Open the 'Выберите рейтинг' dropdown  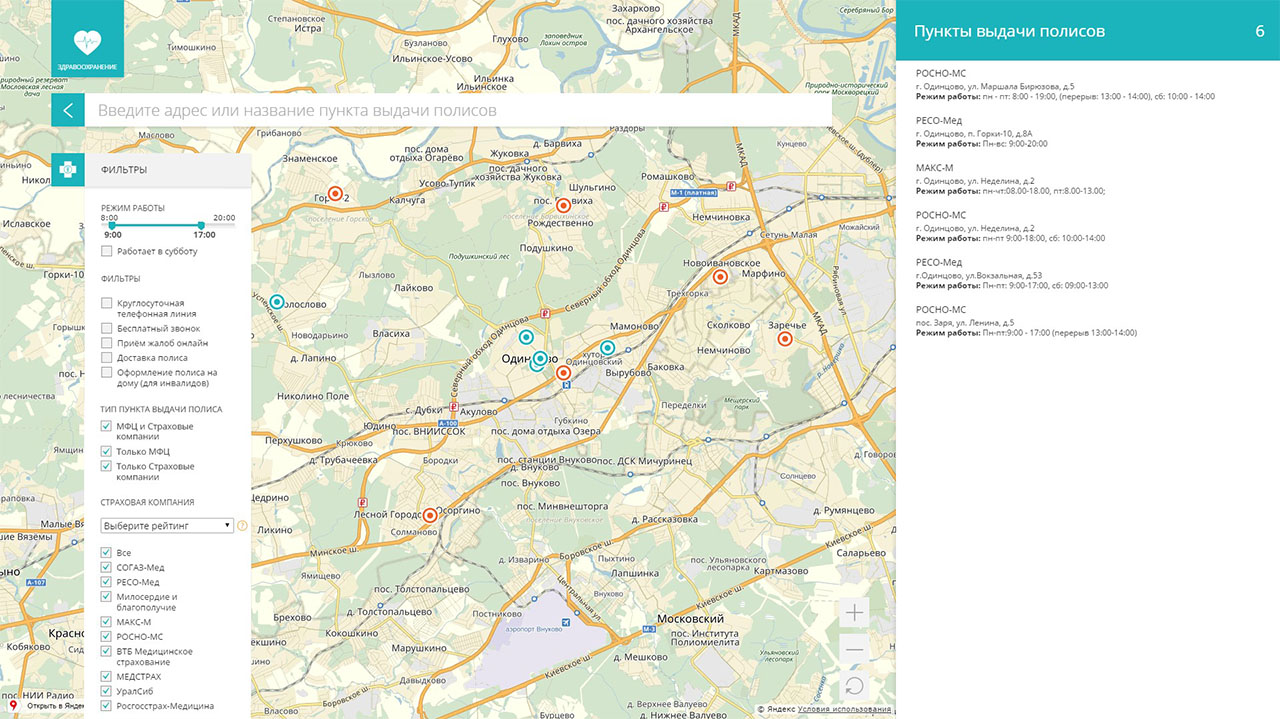[x=167, y=525]
